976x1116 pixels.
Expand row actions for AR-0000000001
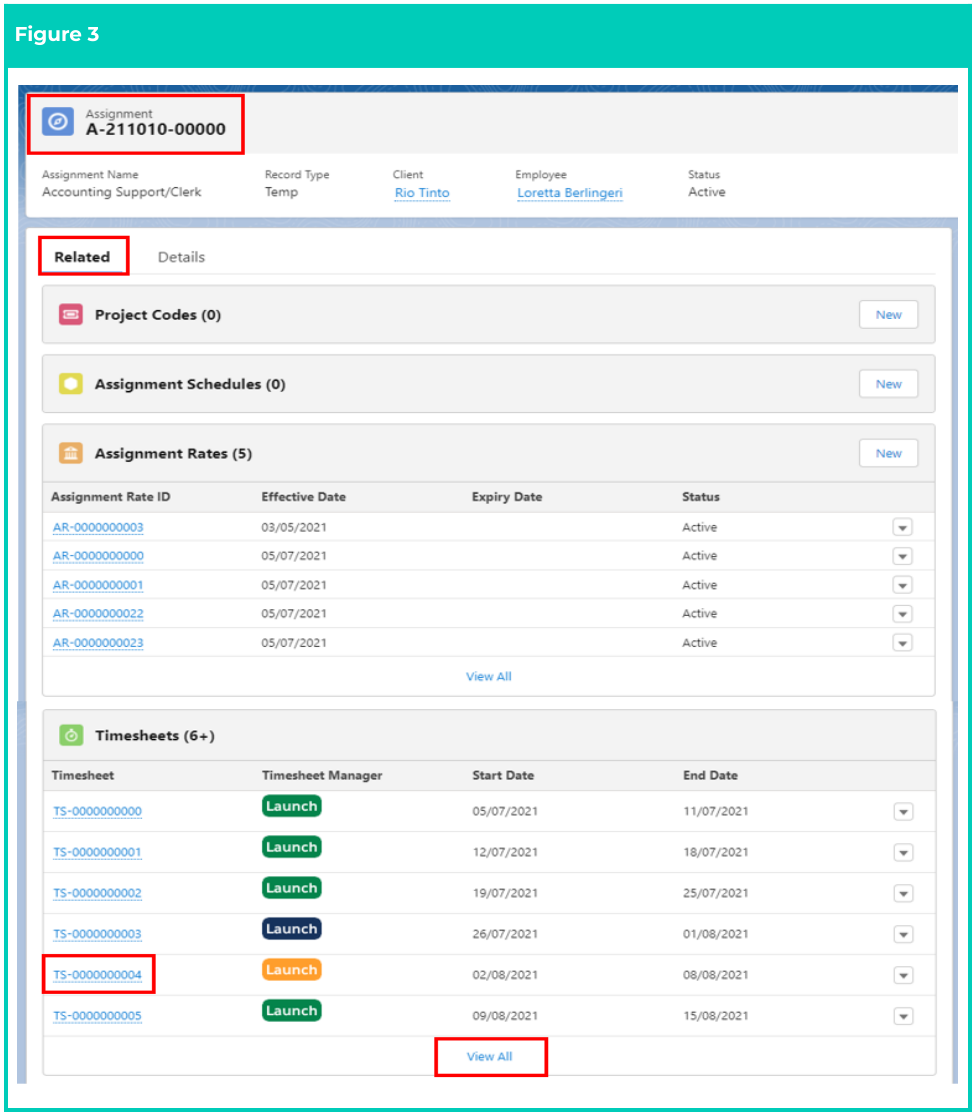(x=903, y=585)
